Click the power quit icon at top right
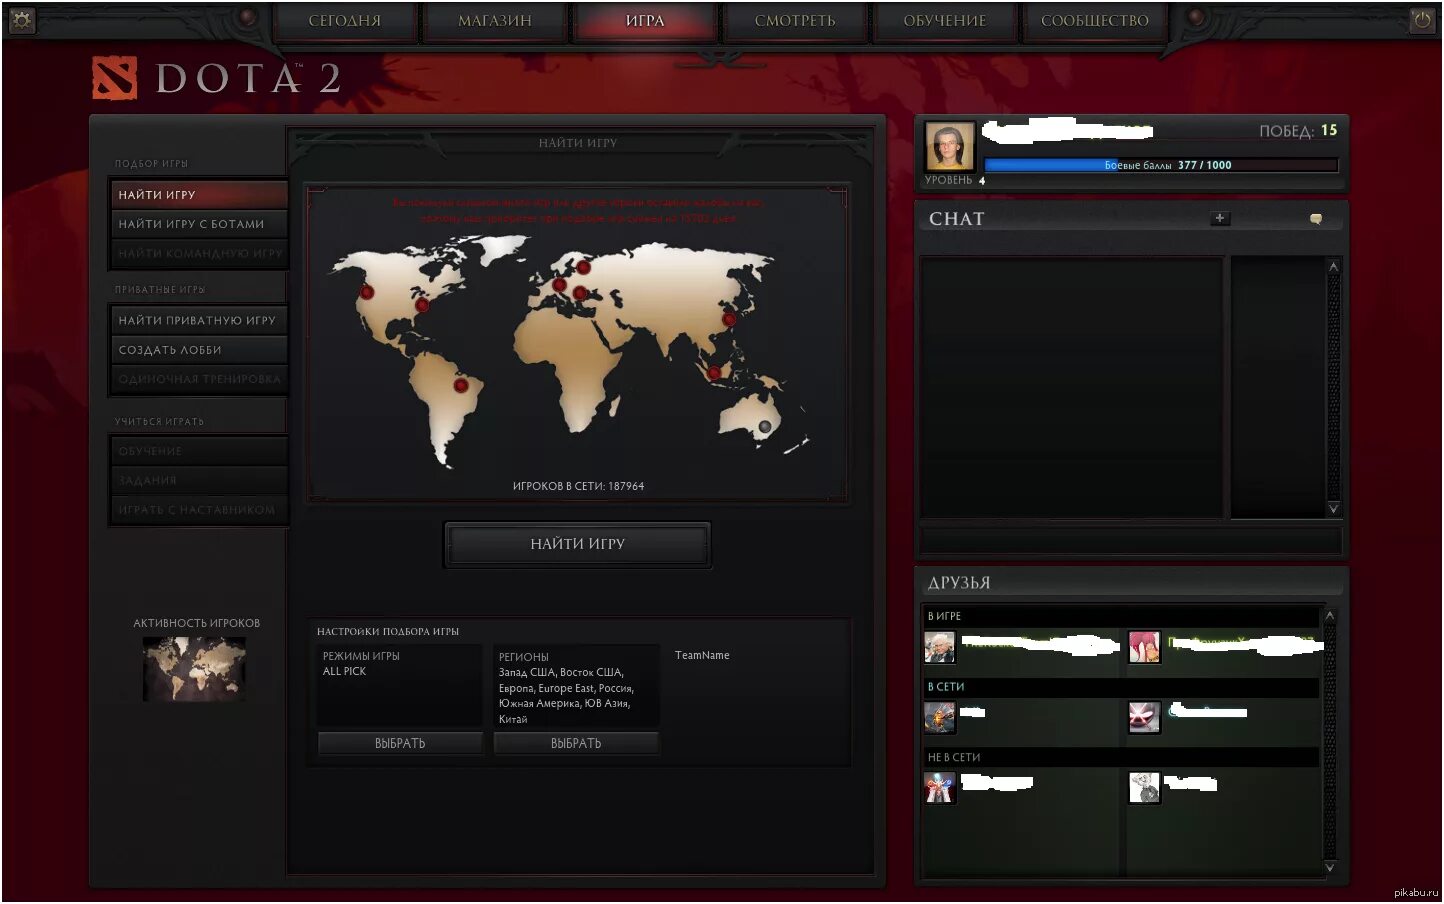 click(x=1422, y=19)
